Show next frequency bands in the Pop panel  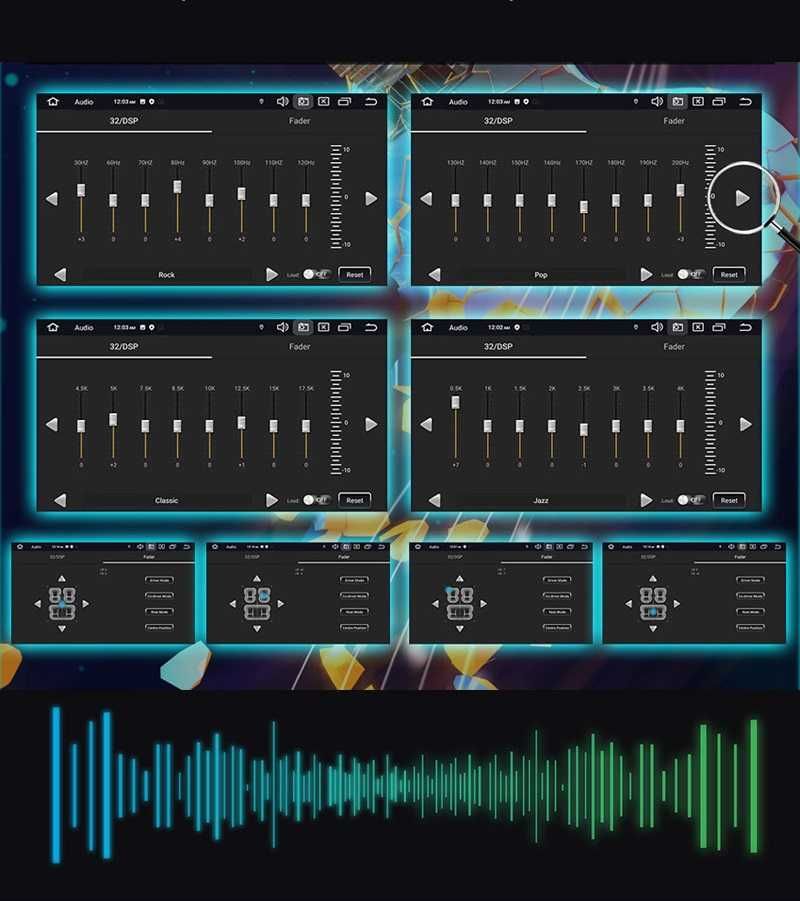743,198
